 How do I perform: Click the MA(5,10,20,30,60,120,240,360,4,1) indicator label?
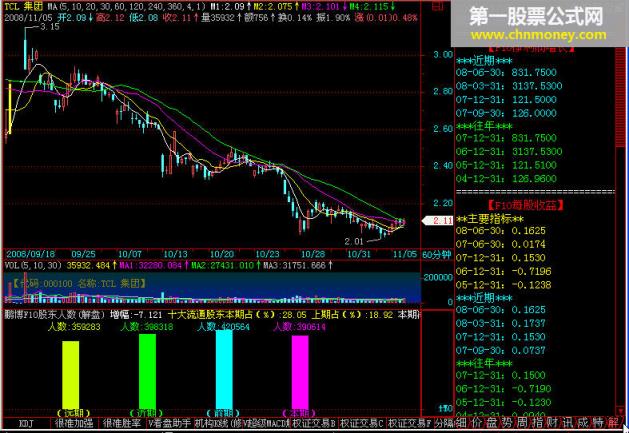coord(127,6)
